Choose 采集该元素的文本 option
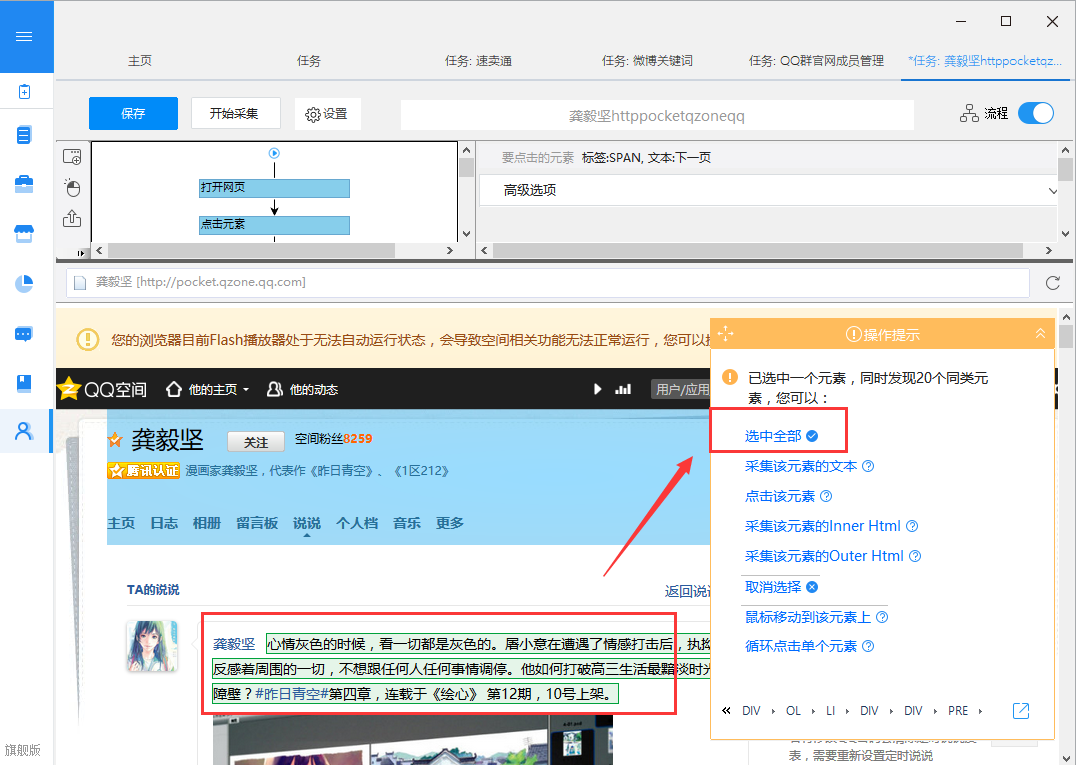The width and height of the screenshot is (1076, 765). 801,467
